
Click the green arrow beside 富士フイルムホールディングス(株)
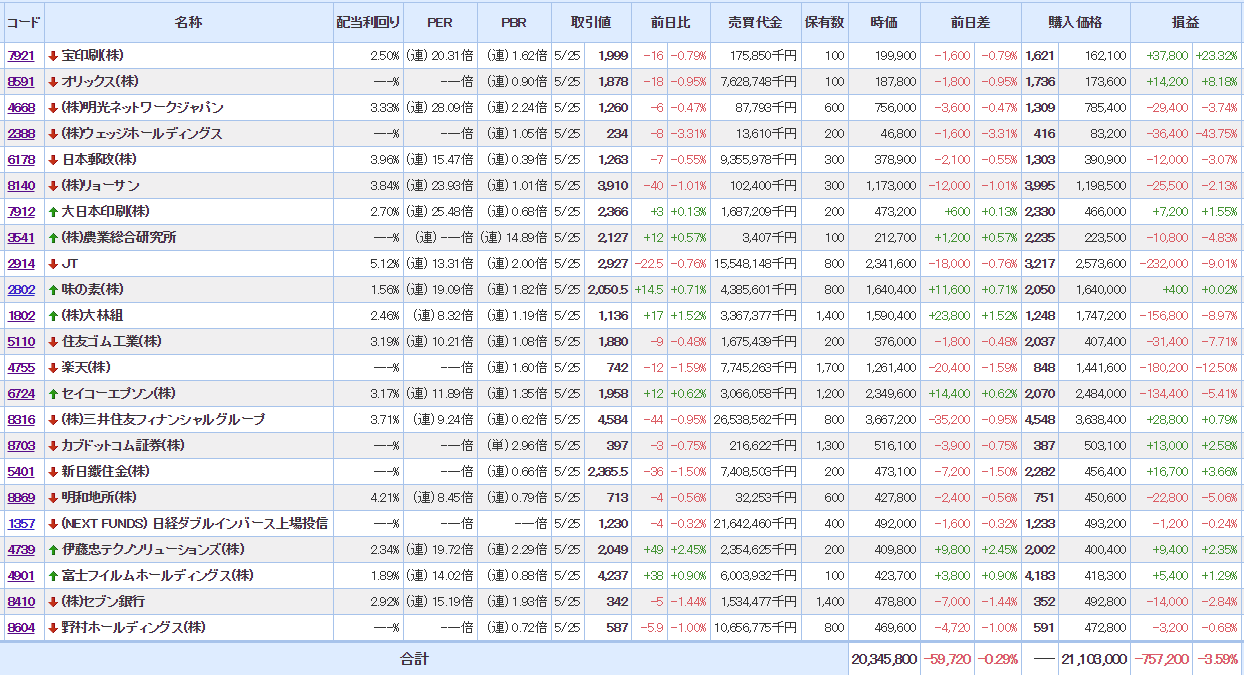[x=53, y=576]
